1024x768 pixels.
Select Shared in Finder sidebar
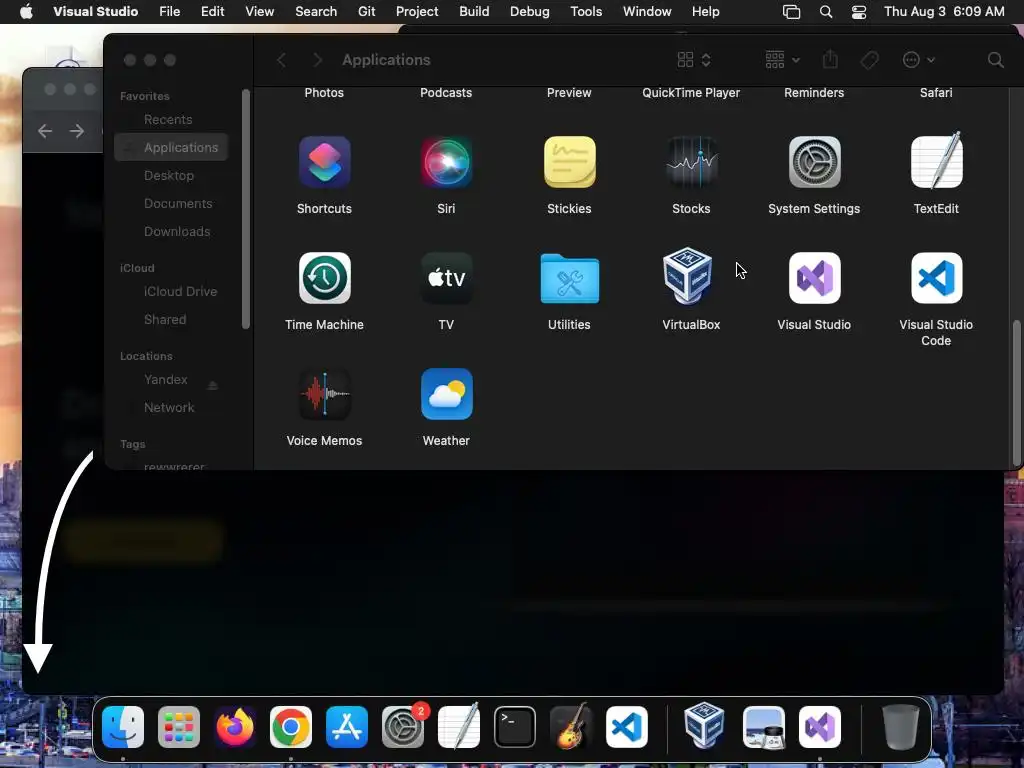point(171,320)
